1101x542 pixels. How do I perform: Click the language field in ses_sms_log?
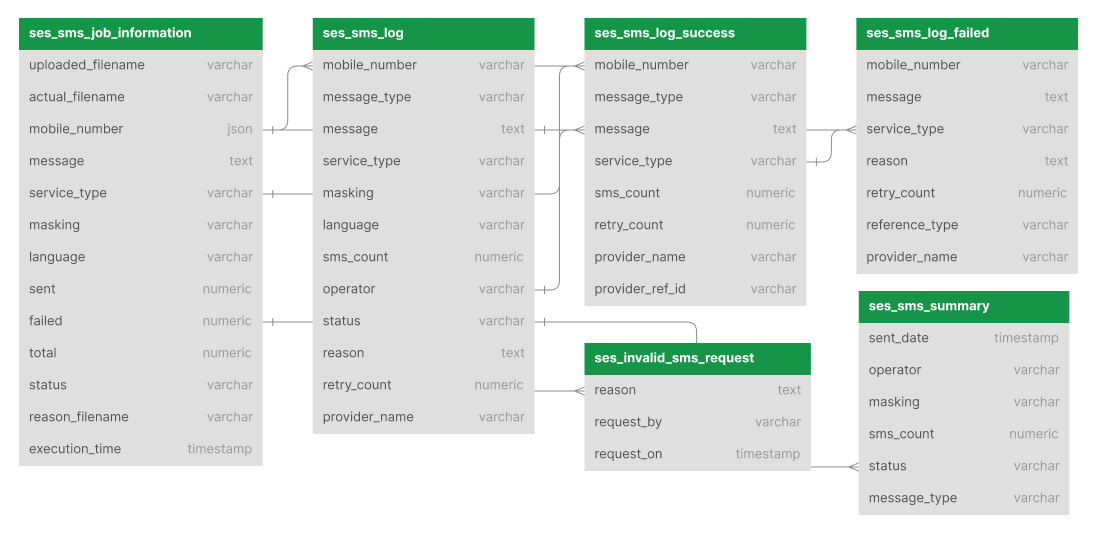[x=423, y=225]
